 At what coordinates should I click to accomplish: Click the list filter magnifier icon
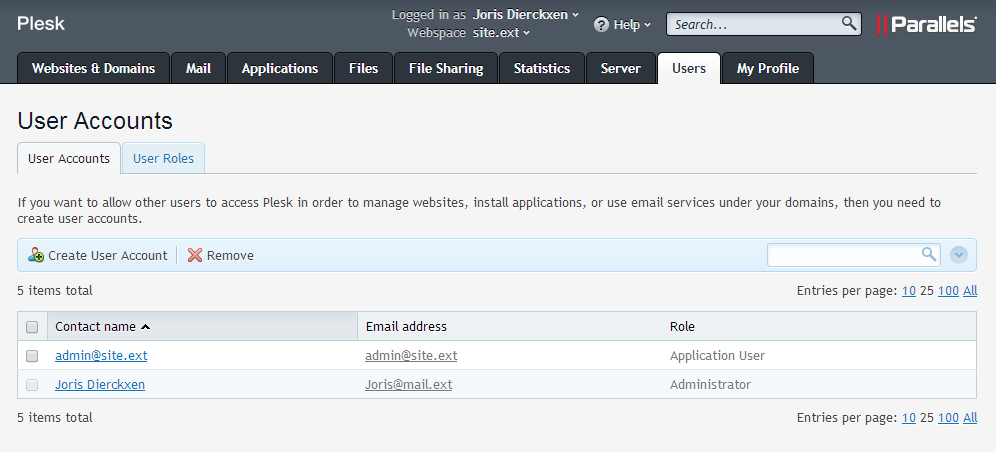click(x=929, y=255)
